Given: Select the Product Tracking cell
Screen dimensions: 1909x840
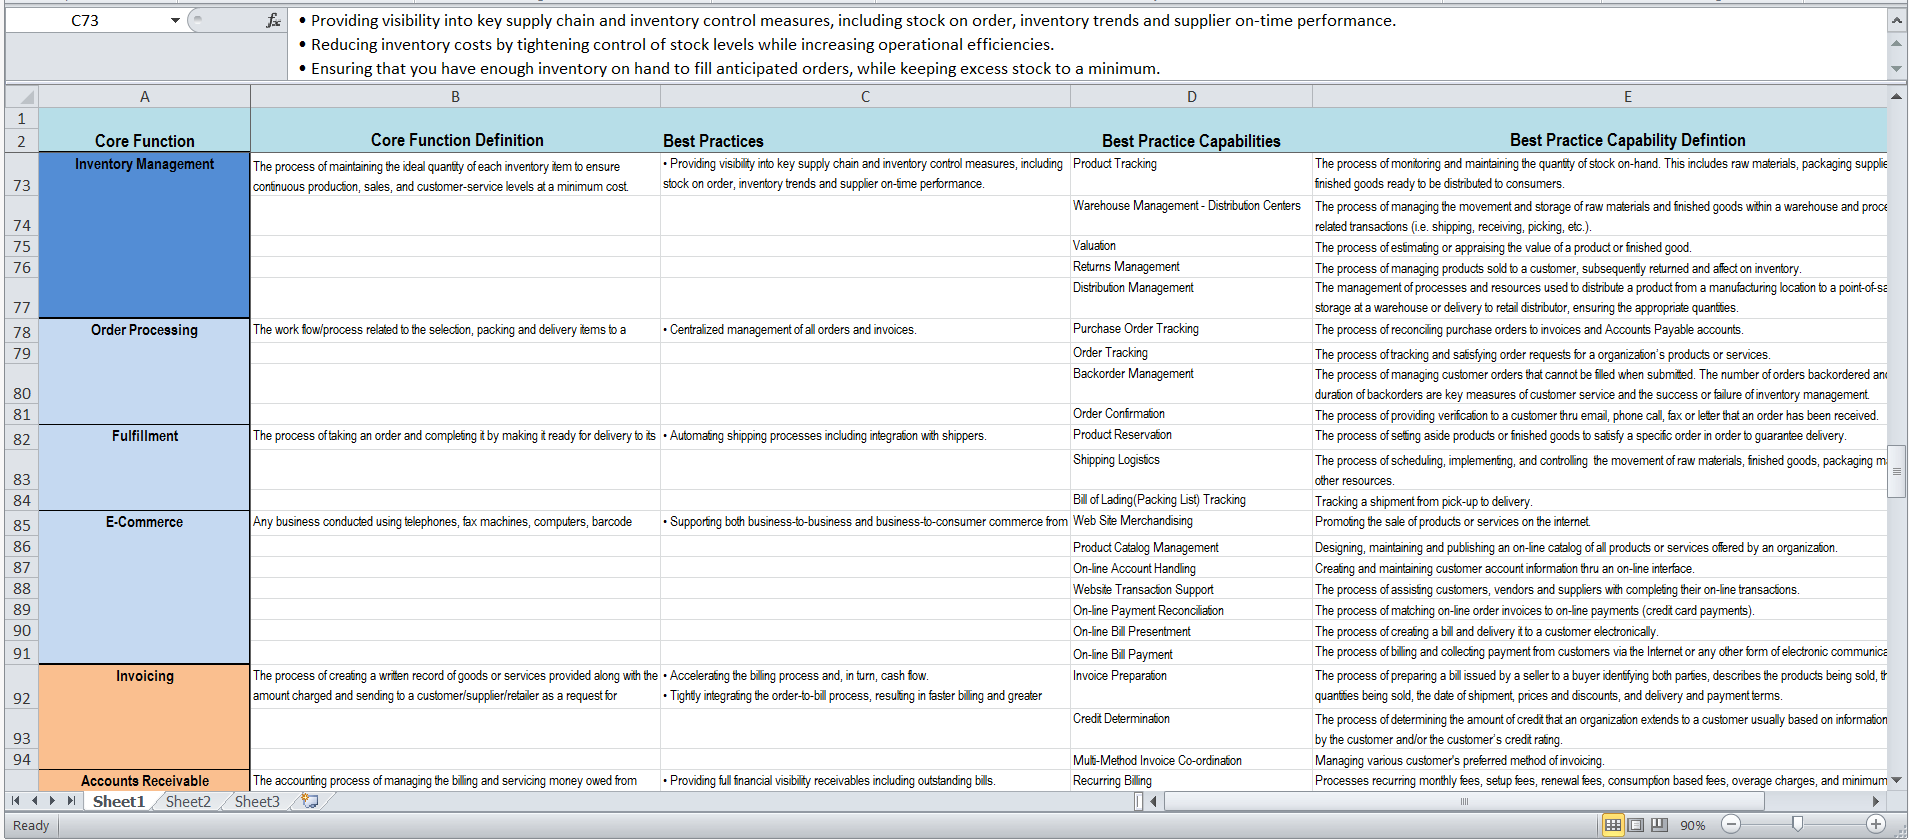Looking at the screenshot, I should 1191,174.
